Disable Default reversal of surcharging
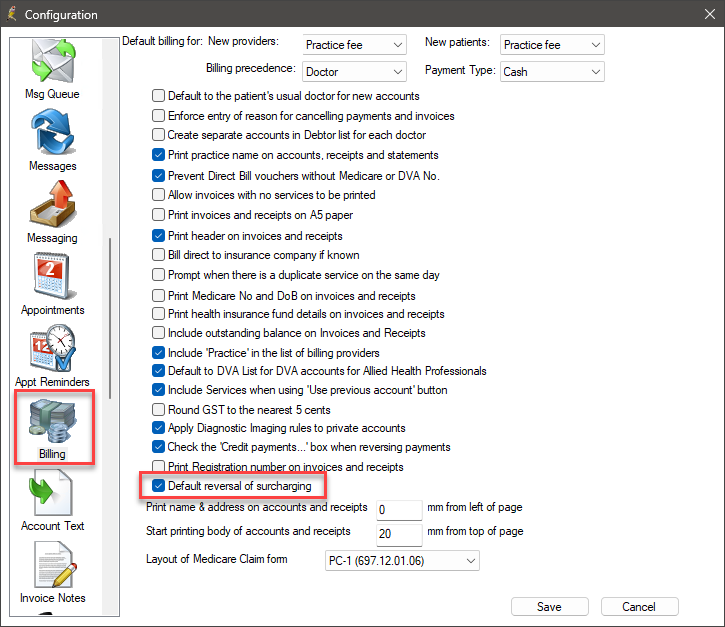725x627 pixels. tap(159, 486)
